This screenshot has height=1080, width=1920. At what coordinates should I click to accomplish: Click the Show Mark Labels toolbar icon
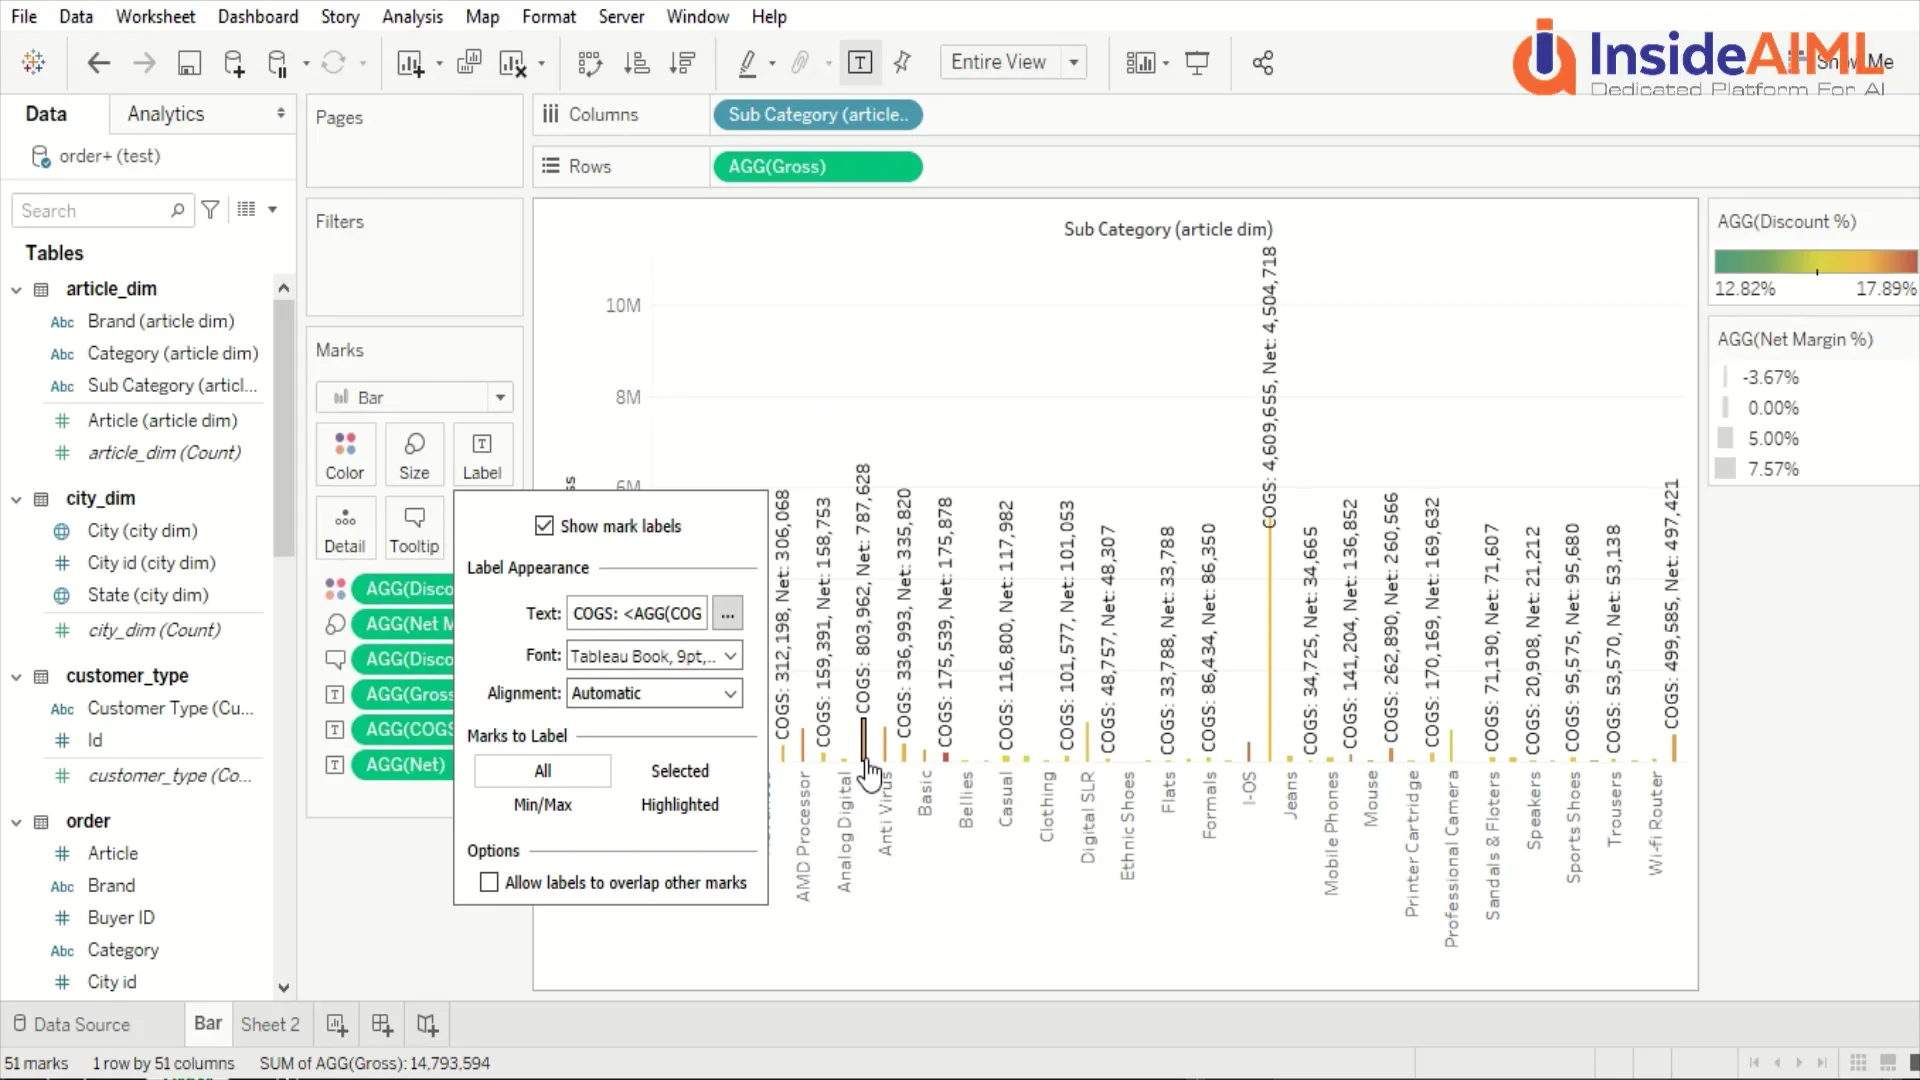pos(860,63)
